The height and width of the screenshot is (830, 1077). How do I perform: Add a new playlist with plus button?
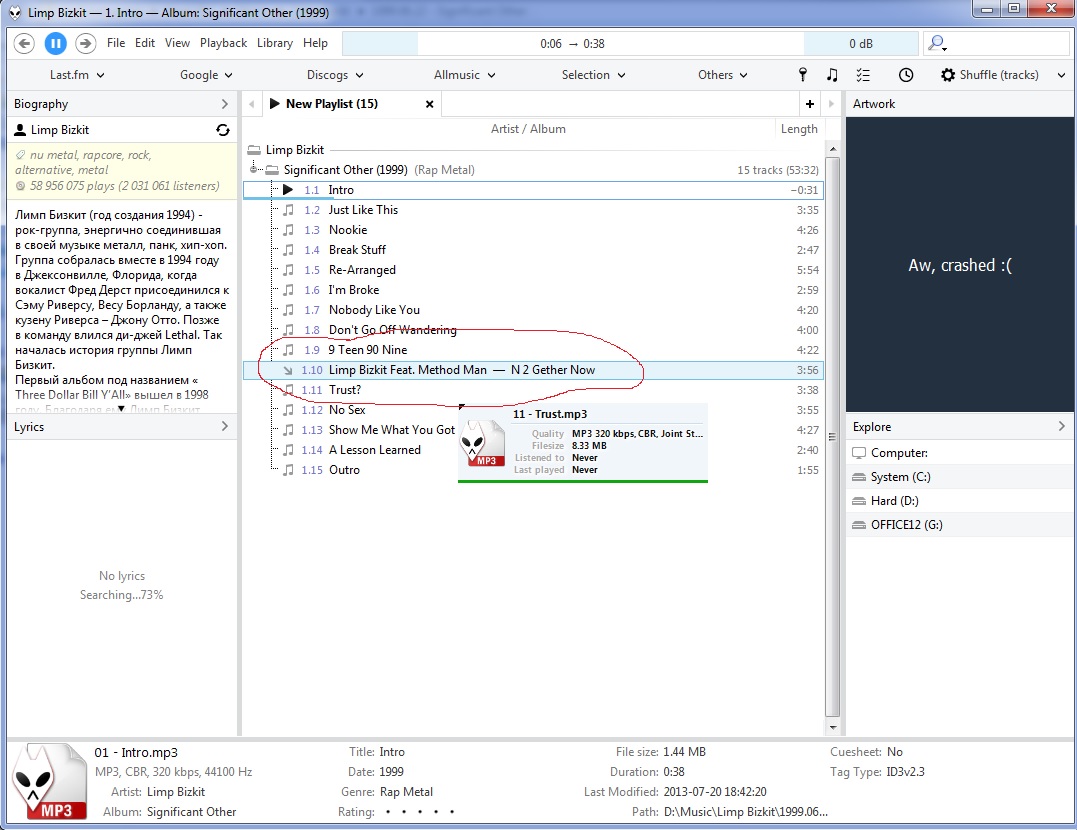pyautogui.click(x=809, y=104)
